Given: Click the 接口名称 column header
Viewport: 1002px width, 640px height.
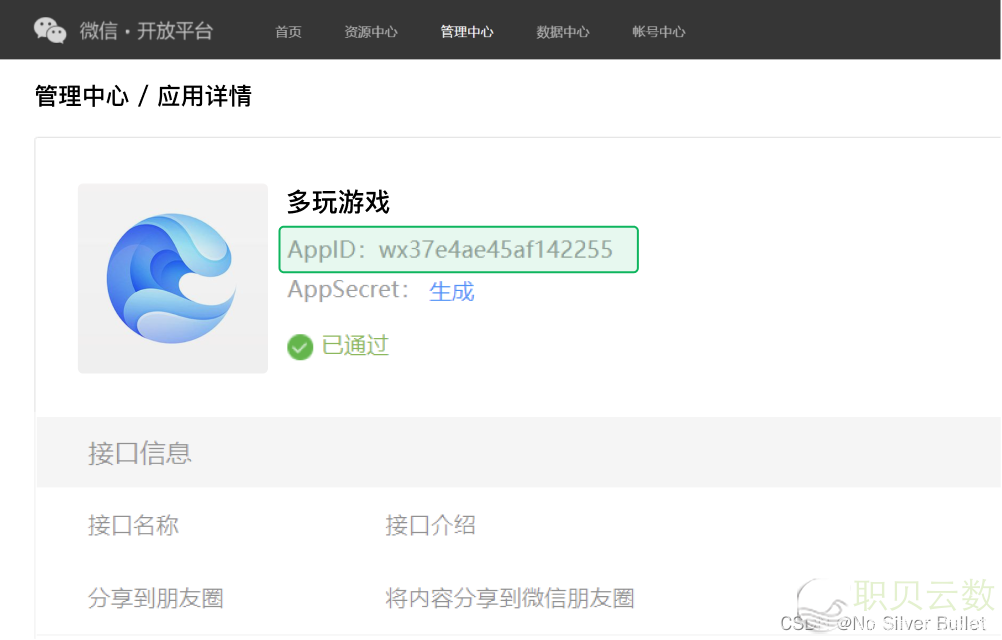Looking at the screenshot, I should (x=133, y=525).
